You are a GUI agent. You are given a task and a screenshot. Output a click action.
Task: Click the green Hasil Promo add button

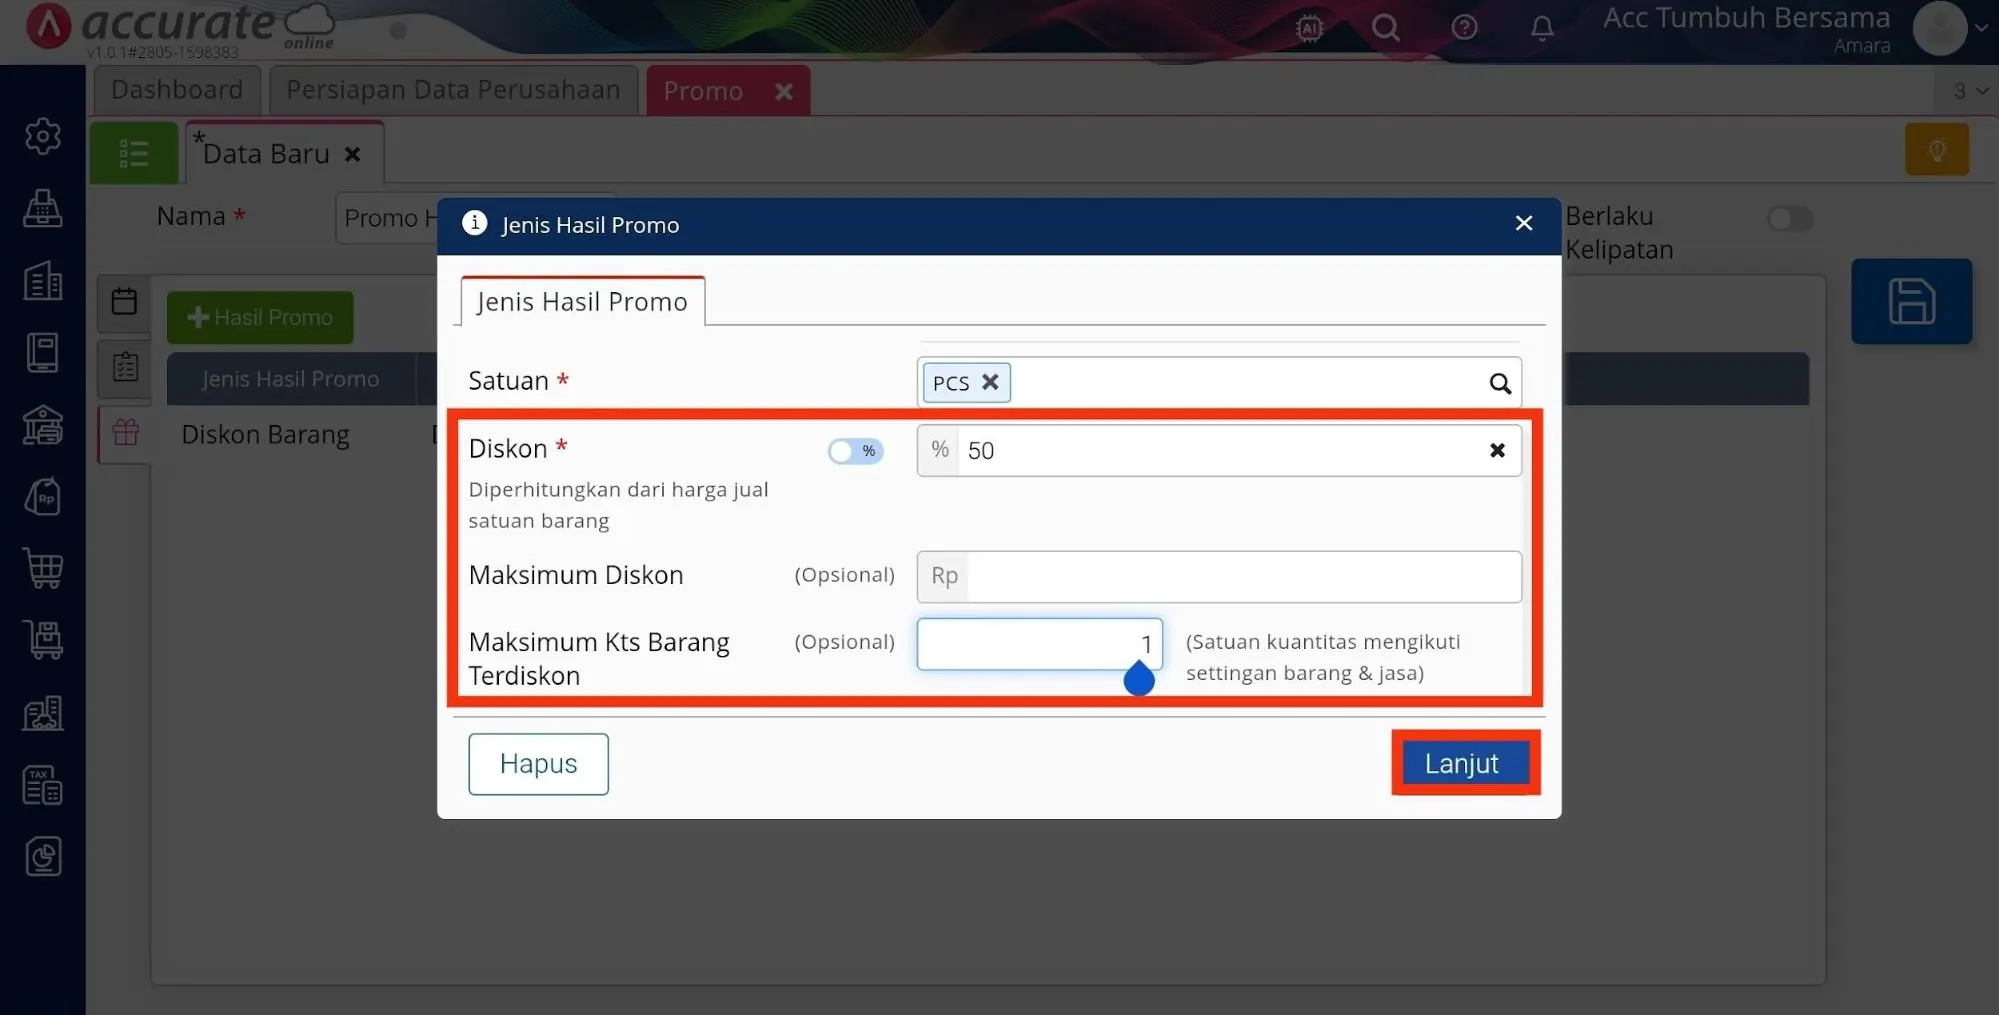[260, 318]
